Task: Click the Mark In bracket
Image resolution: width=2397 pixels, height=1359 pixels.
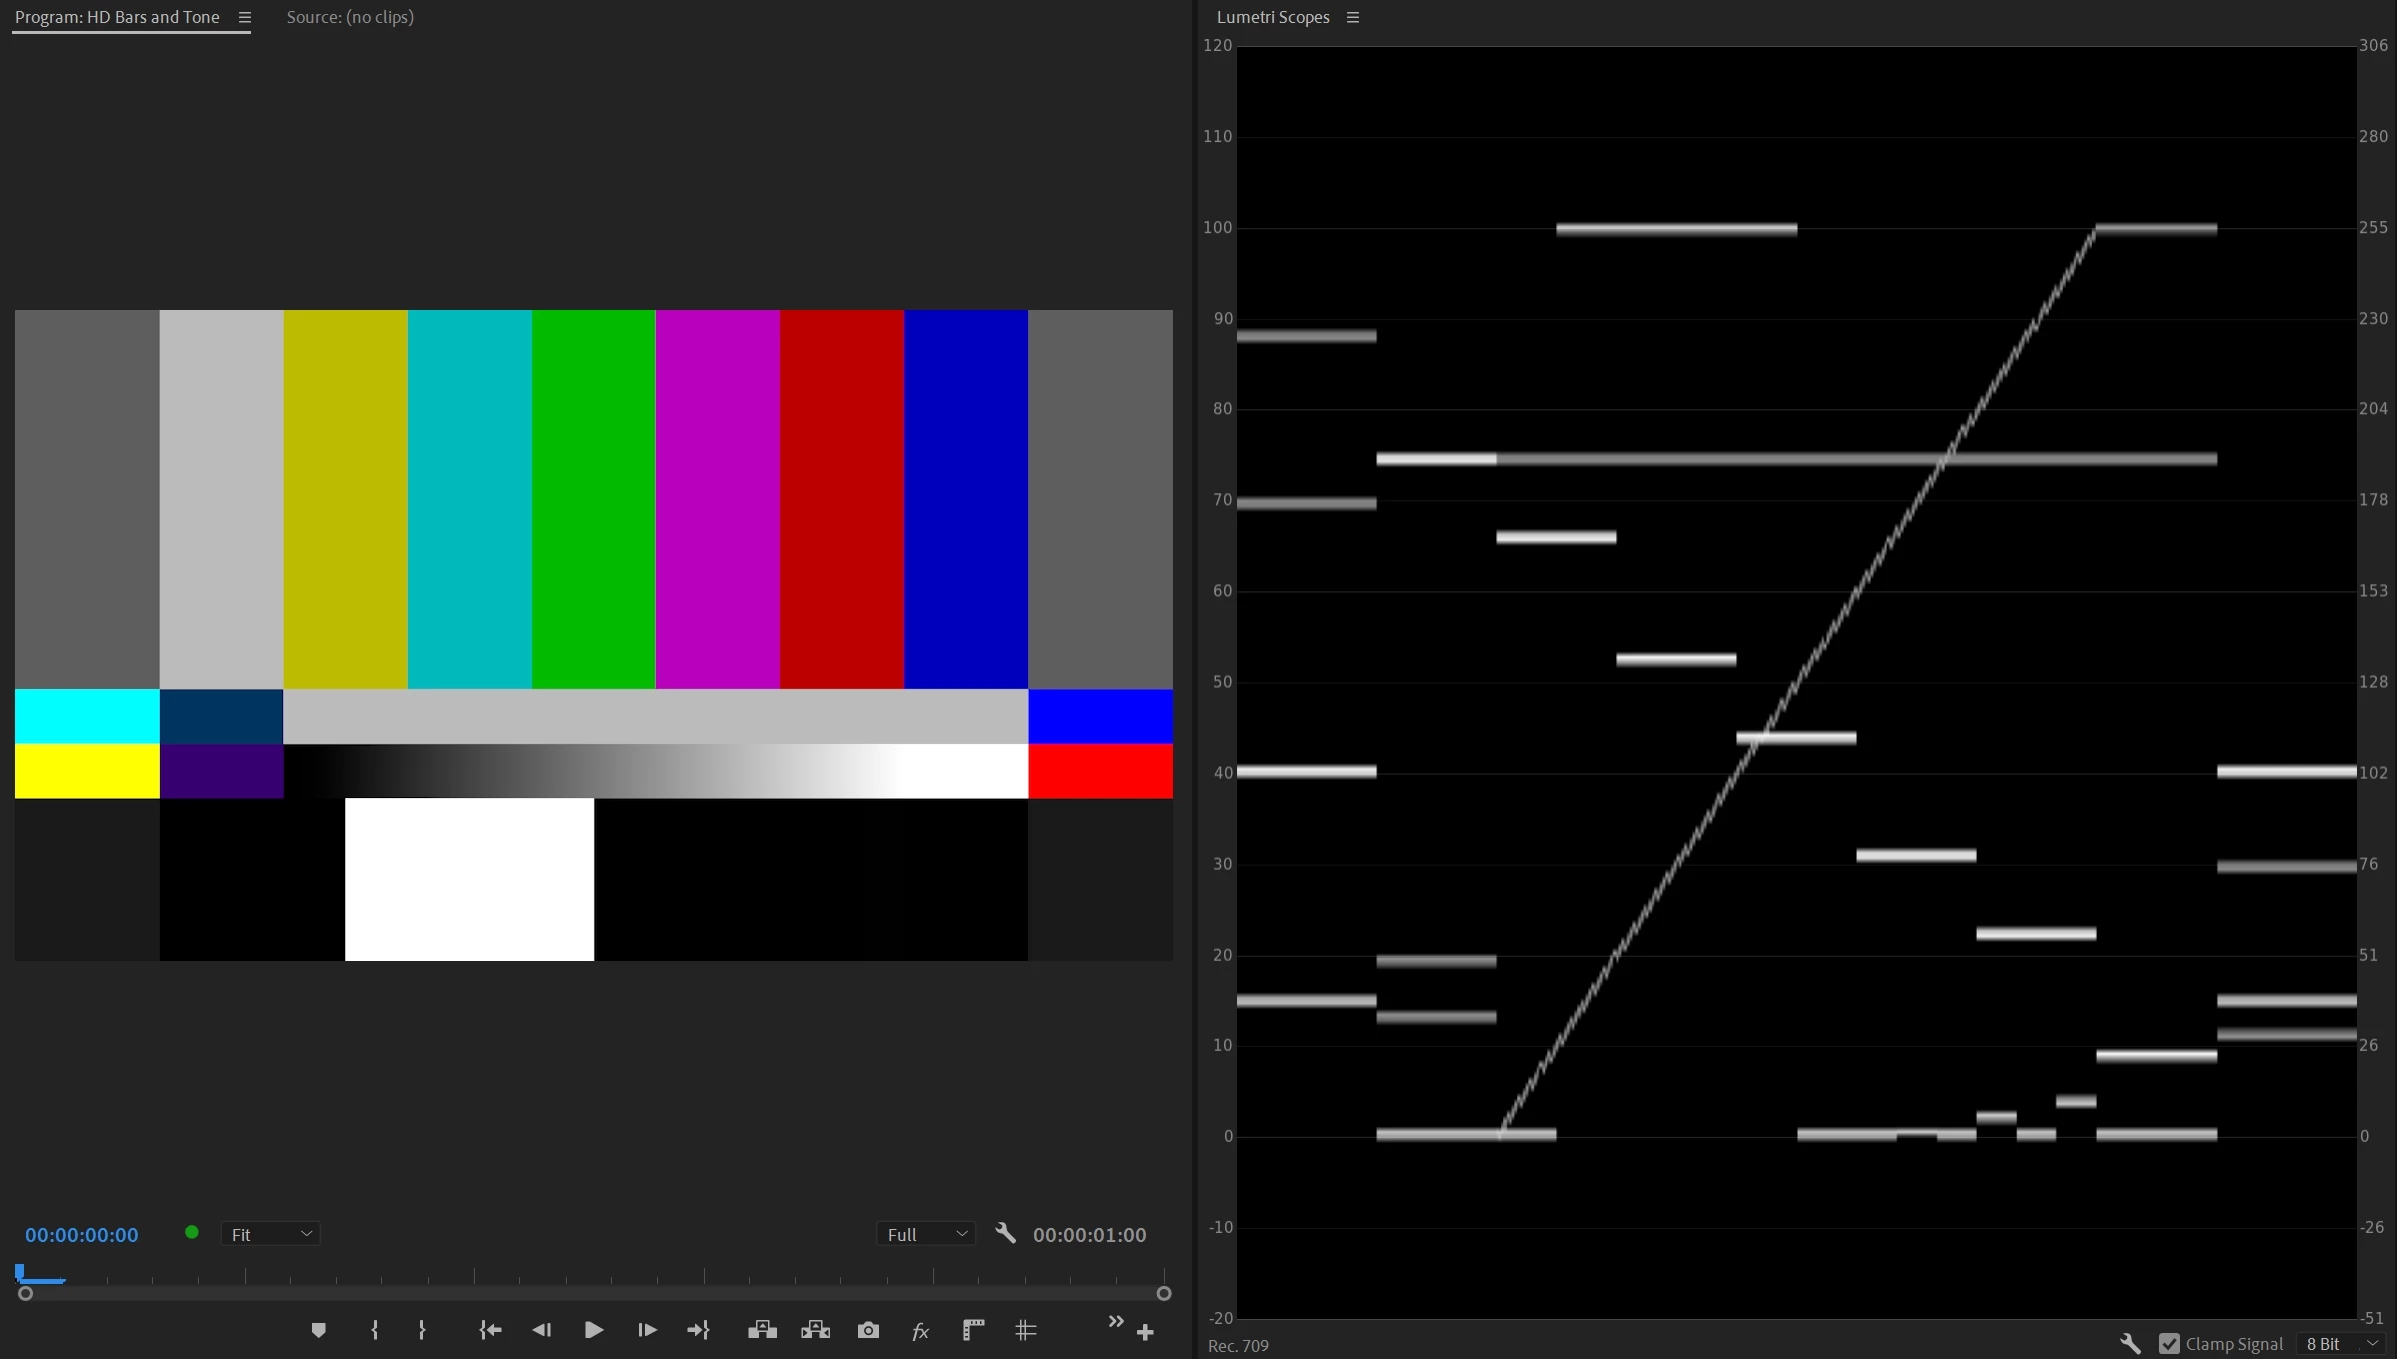Action: (374, 1330)
